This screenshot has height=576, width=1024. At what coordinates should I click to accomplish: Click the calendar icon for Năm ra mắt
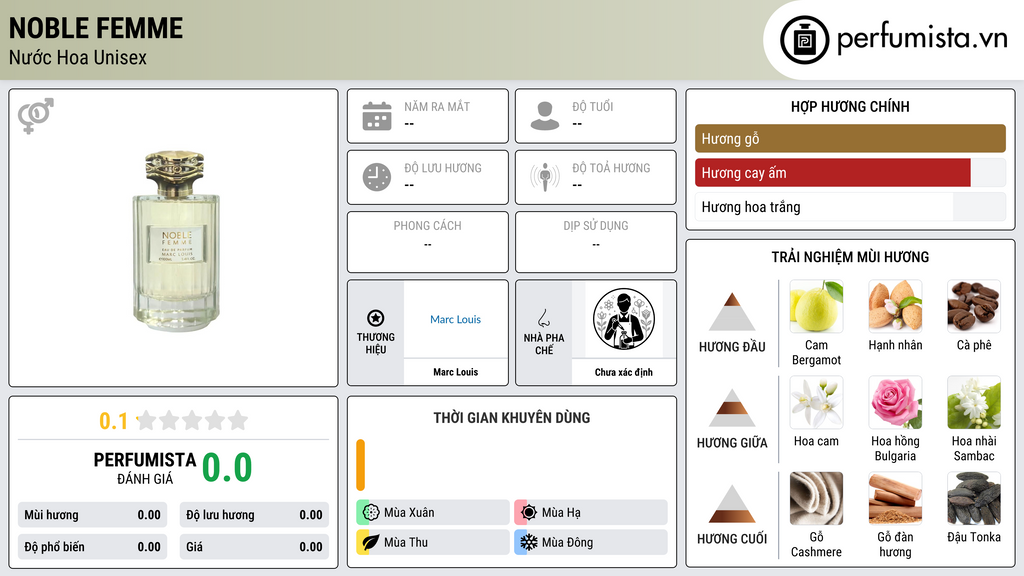click(377, 116)
